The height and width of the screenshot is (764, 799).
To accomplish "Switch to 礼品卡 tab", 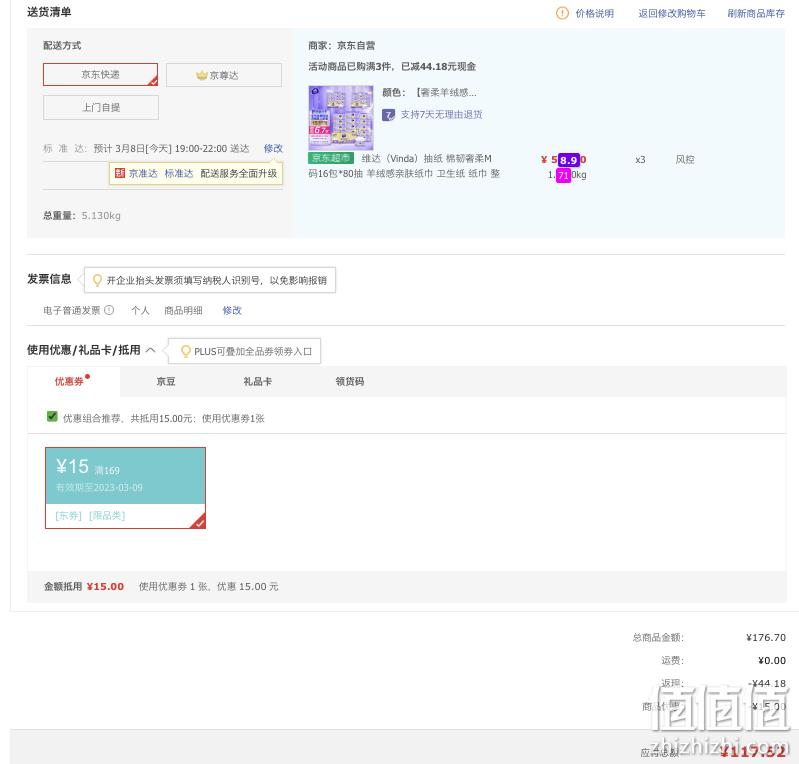I will (257, 381).
